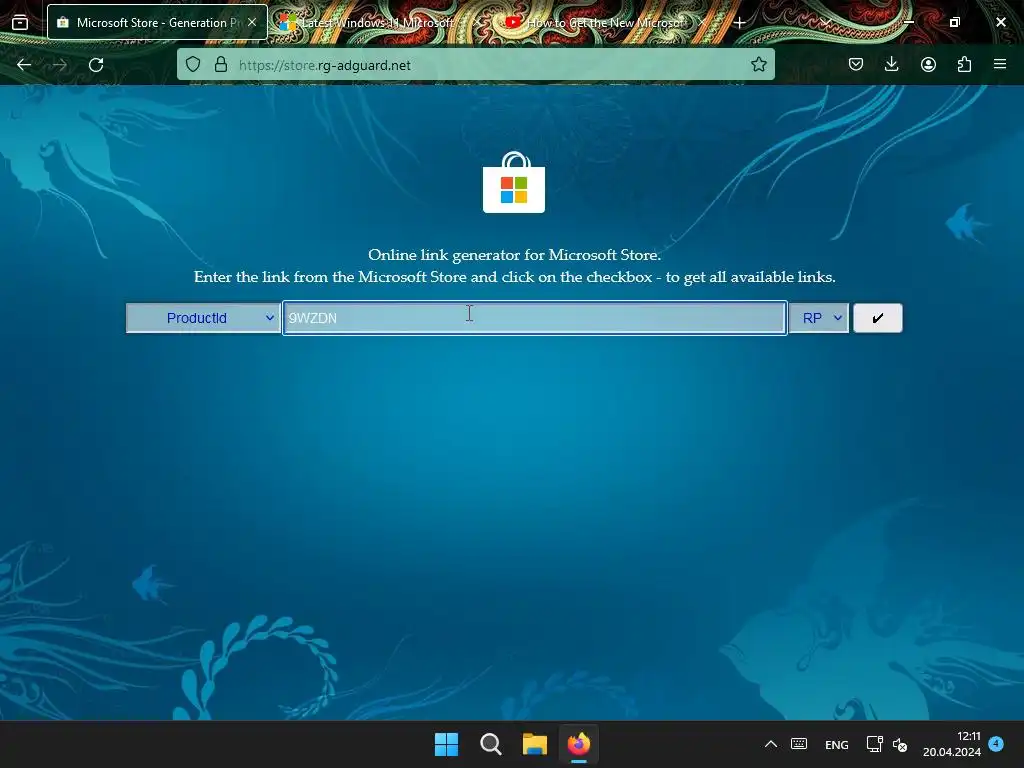Open a new tab with the plus button

point(739,23)
